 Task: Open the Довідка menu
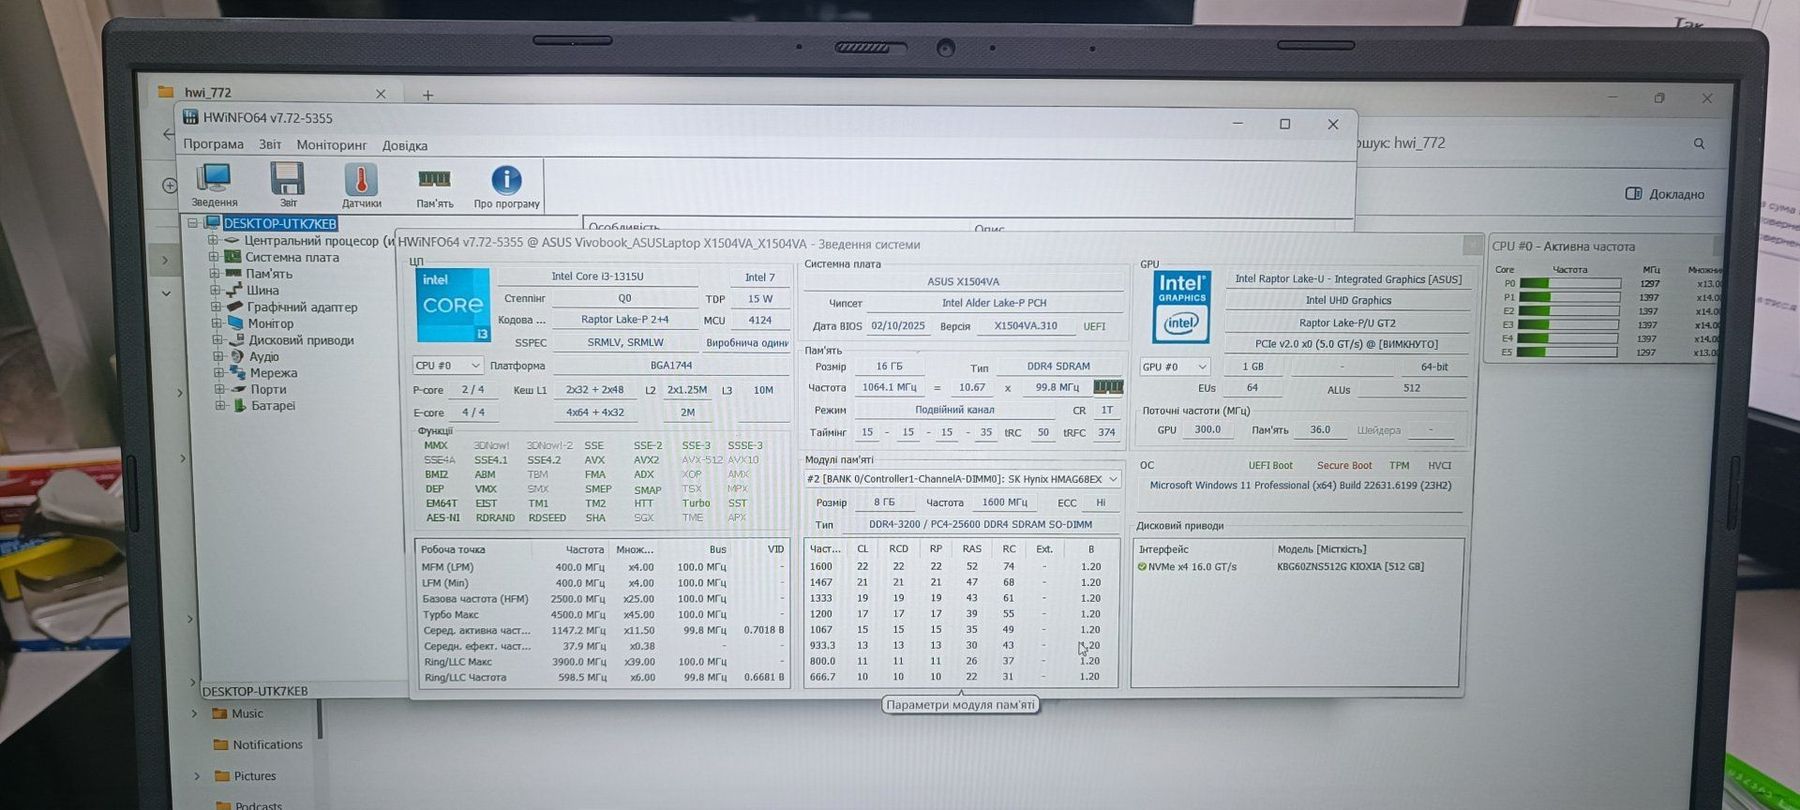pyautogui.click(x=404, y=146)
